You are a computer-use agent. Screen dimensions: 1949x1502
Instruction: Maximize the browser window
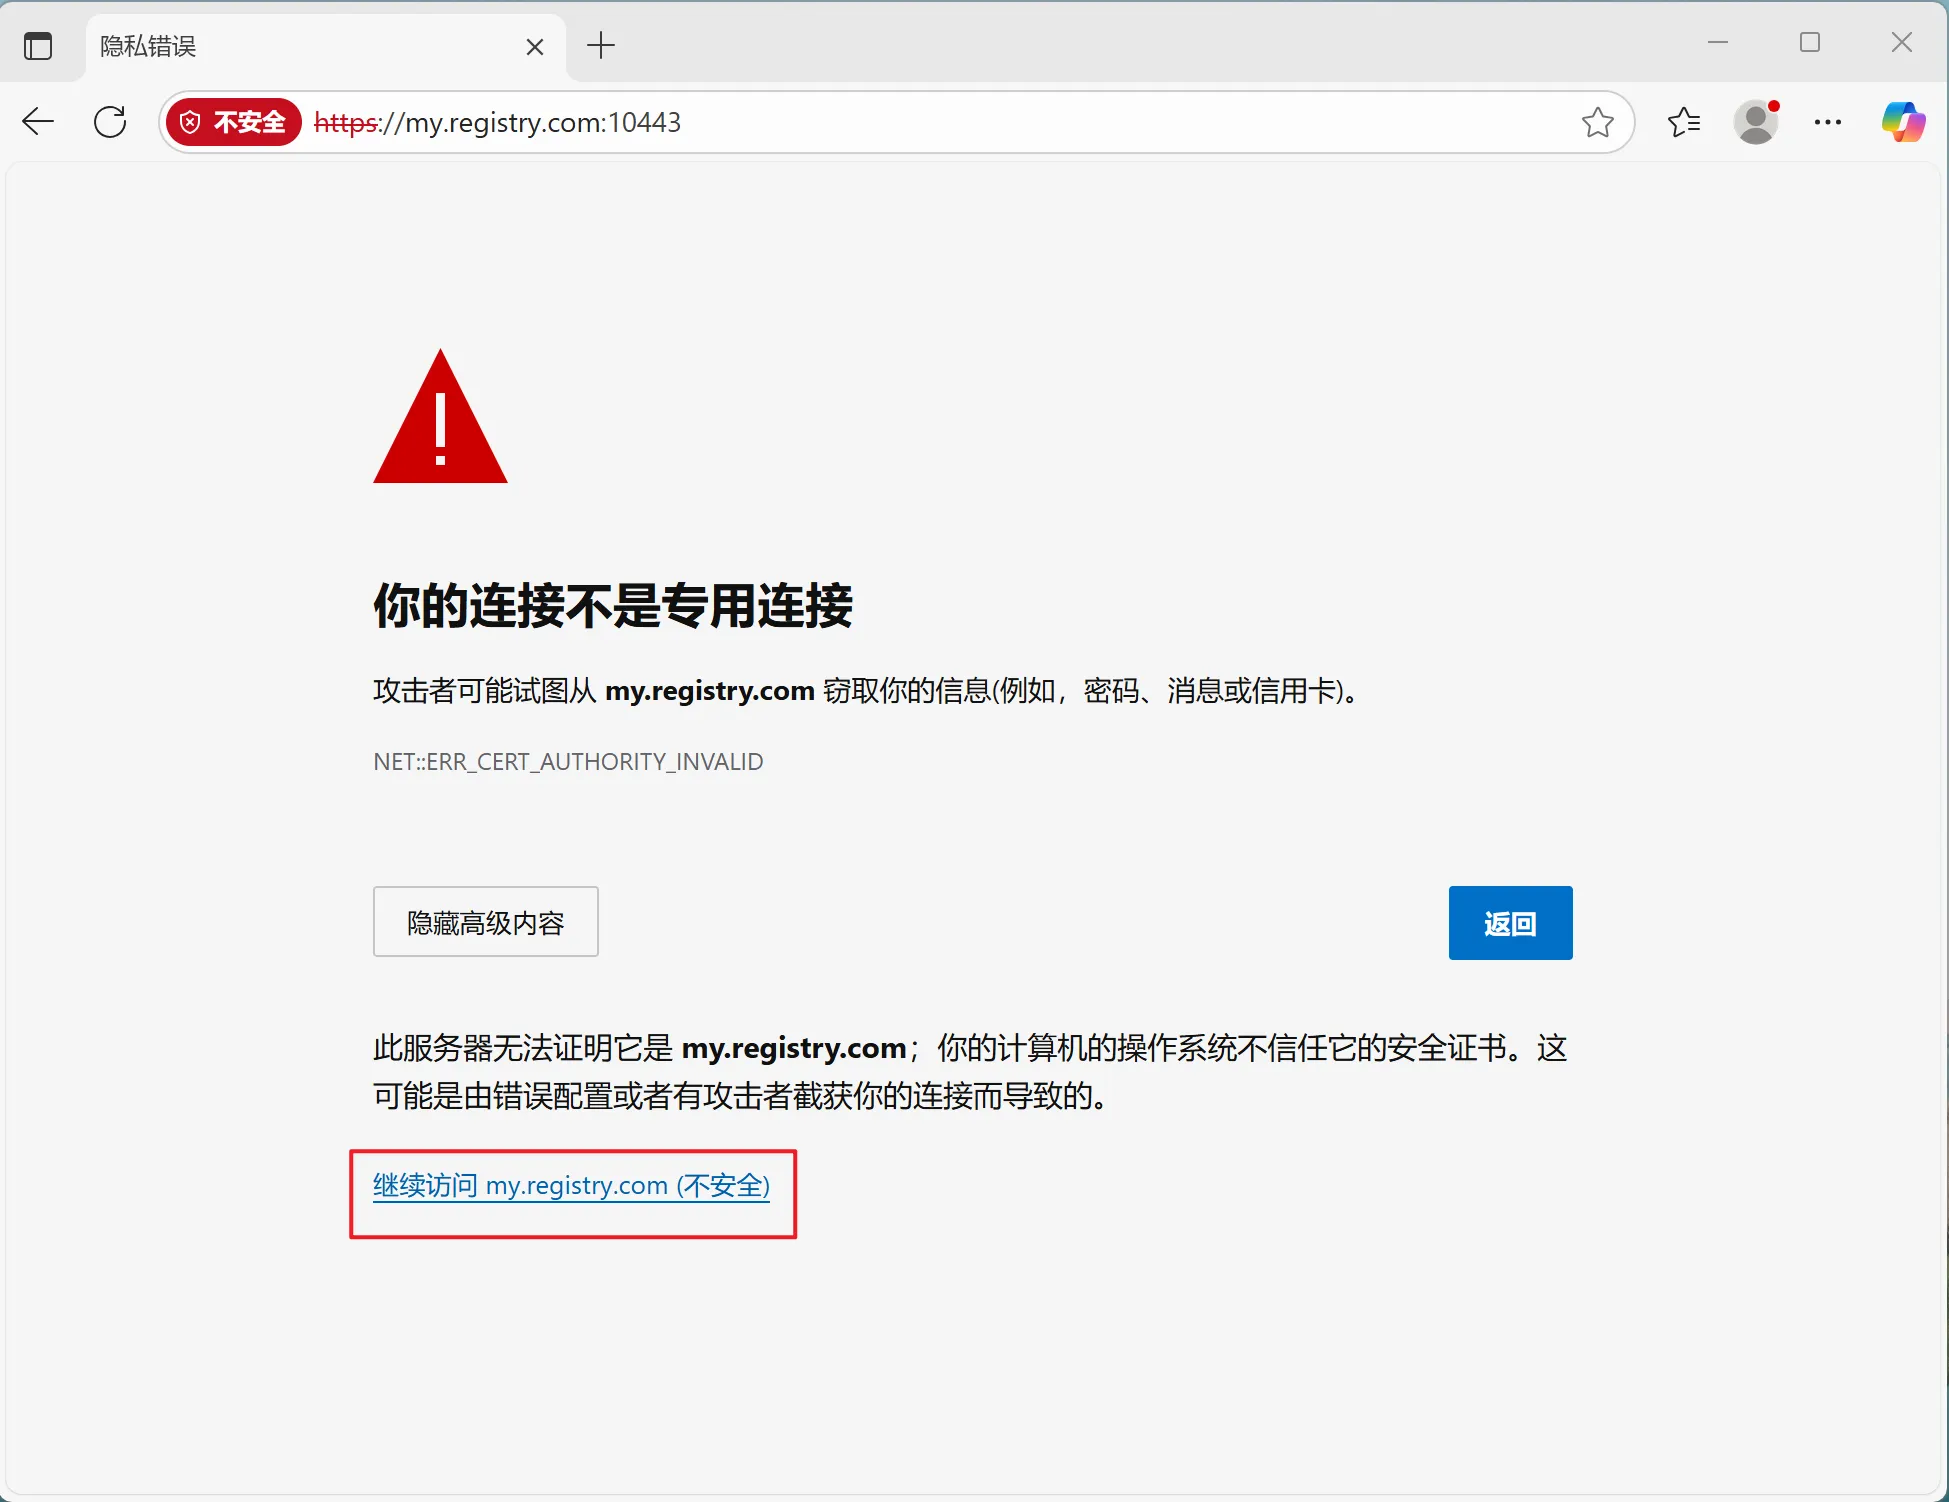[1810, 43]
